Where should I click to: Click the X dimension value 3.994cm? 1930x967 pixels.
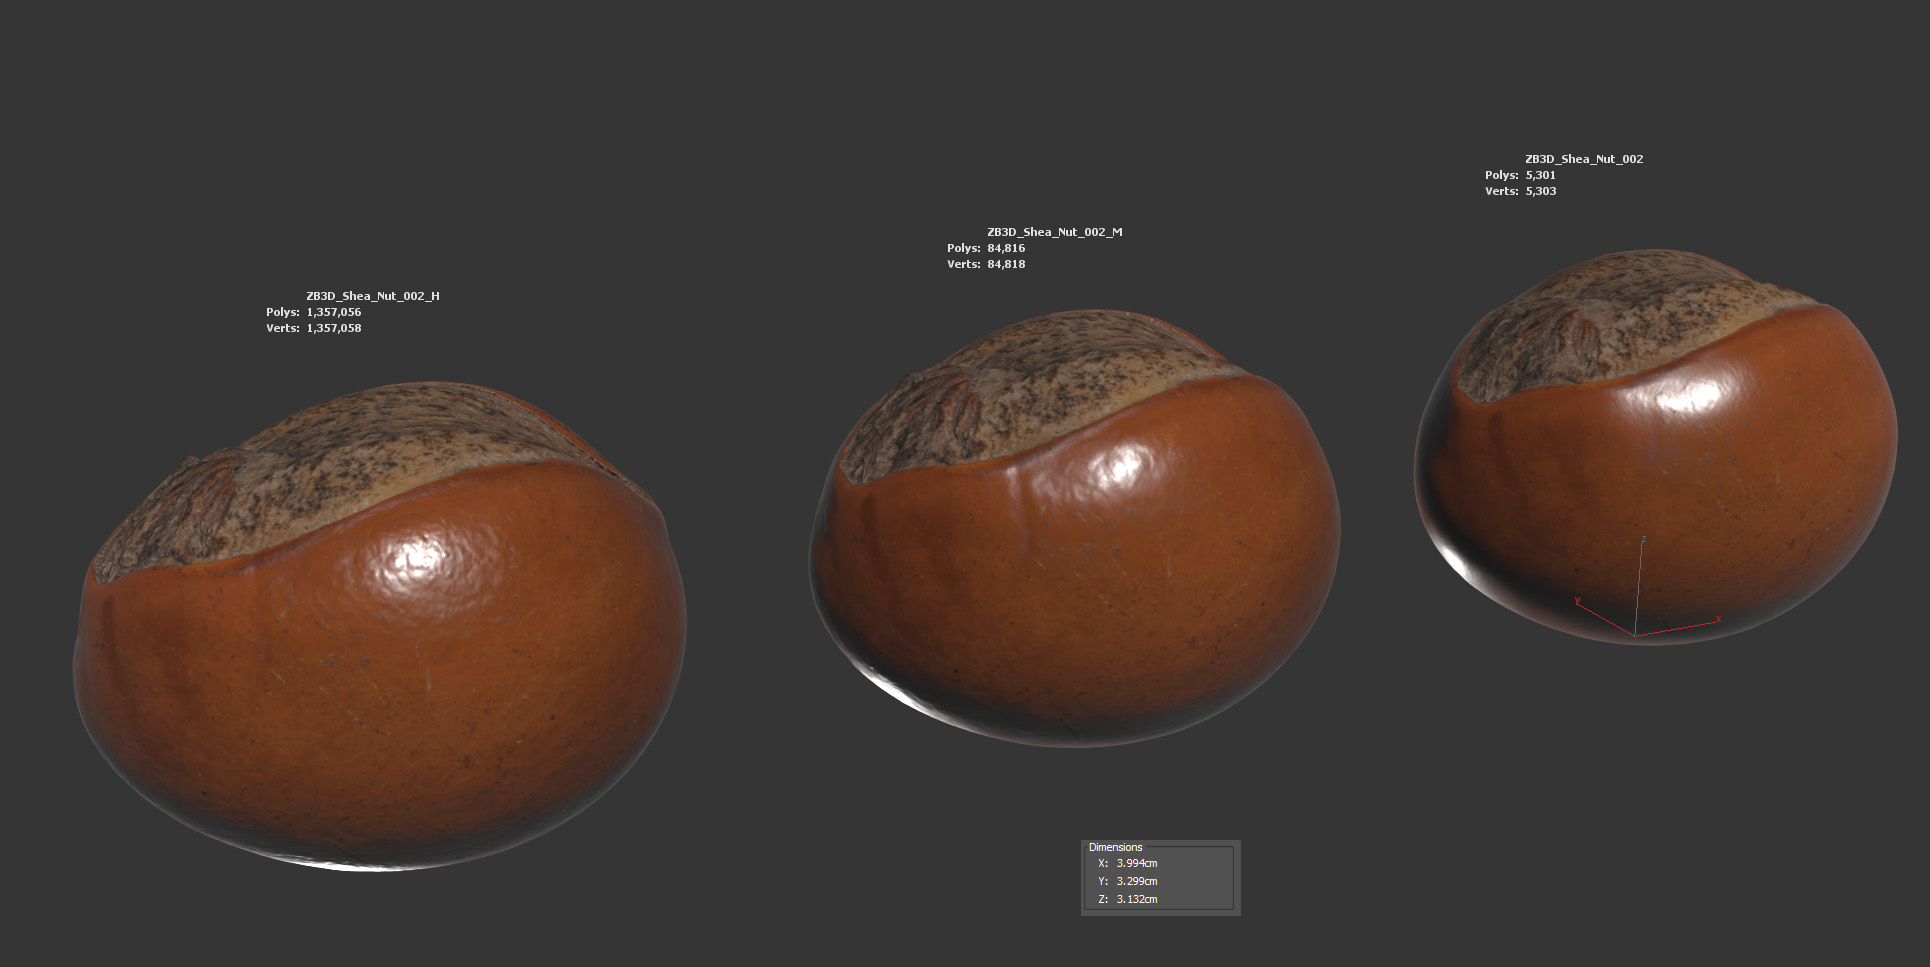1136,863
